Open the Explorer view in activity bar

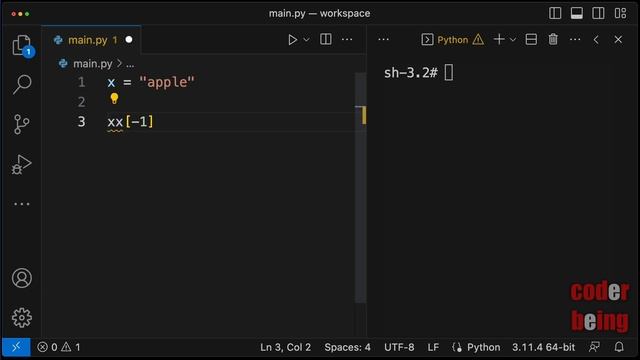tap(22, 45)
